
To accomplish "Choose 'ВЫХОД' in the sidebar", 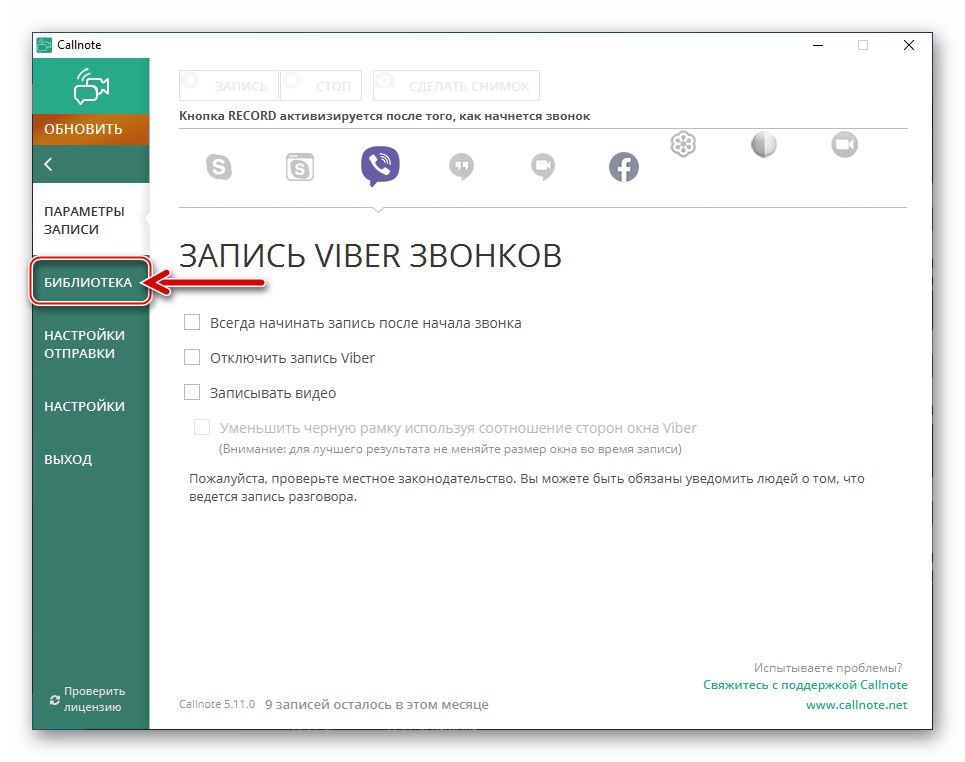I will click(90, 459).
